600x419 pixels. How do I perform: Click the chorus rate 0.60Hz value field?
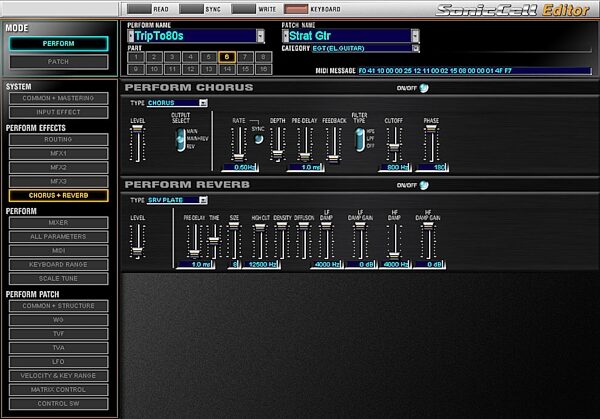[240, 168]
